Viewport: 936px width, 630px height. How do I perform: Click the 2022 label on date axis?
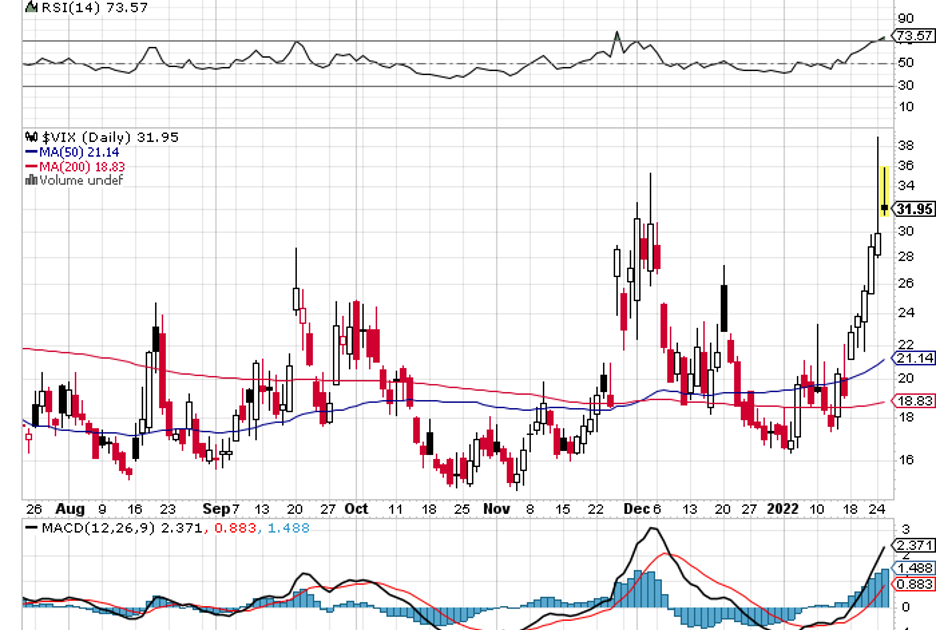pos(786,508)
